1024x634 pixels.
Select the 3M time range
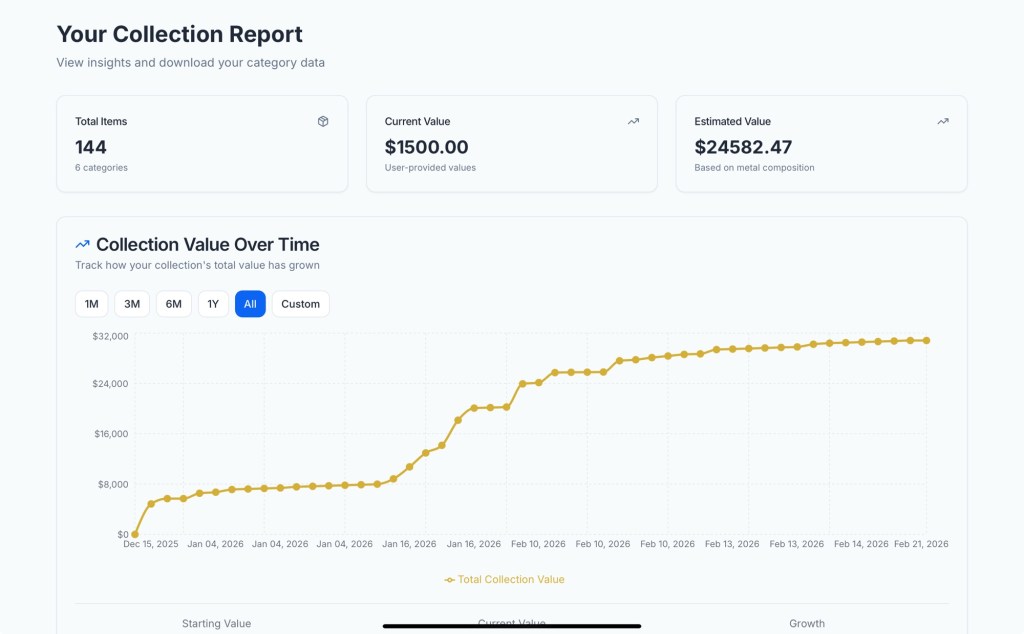click(132, 304)
